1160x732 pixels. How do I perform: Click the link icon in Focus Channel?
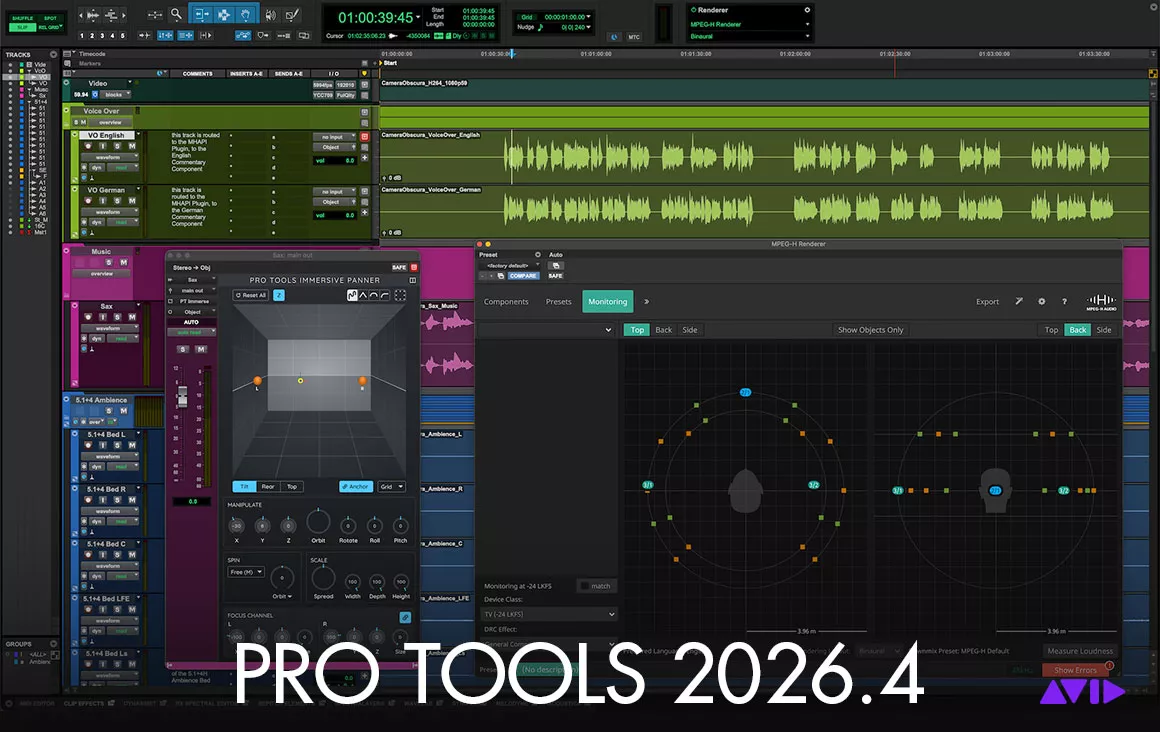pyautogui.click(x=405, y=617)
